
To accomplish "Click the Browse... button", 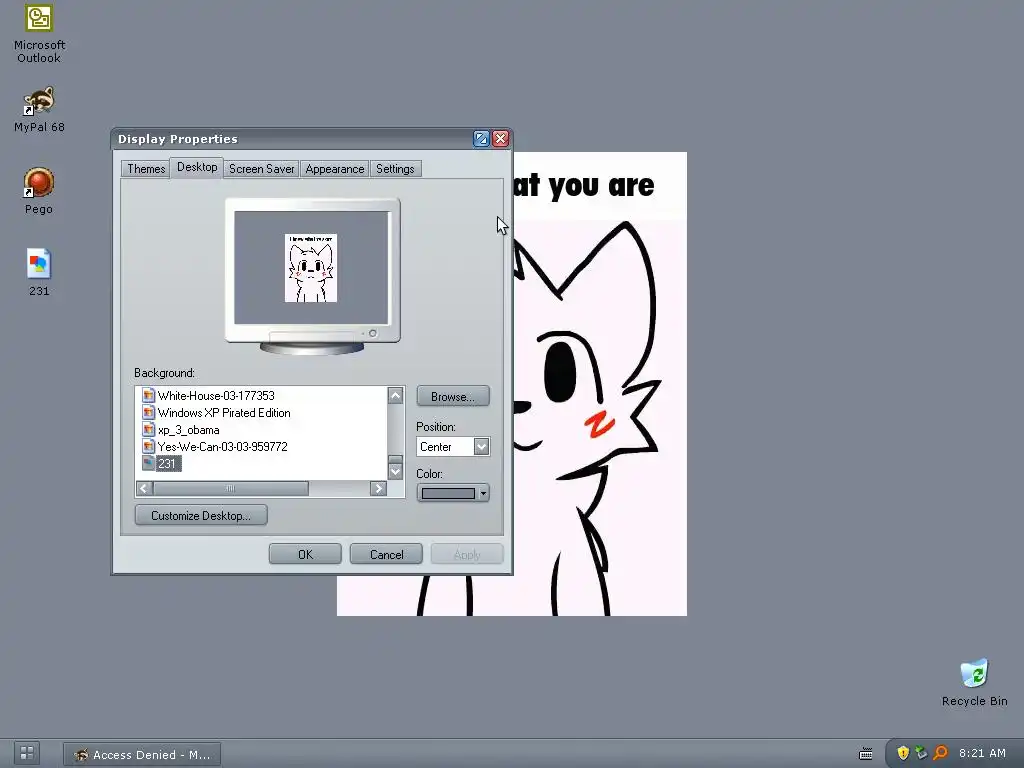I will (x=453, y=396).
